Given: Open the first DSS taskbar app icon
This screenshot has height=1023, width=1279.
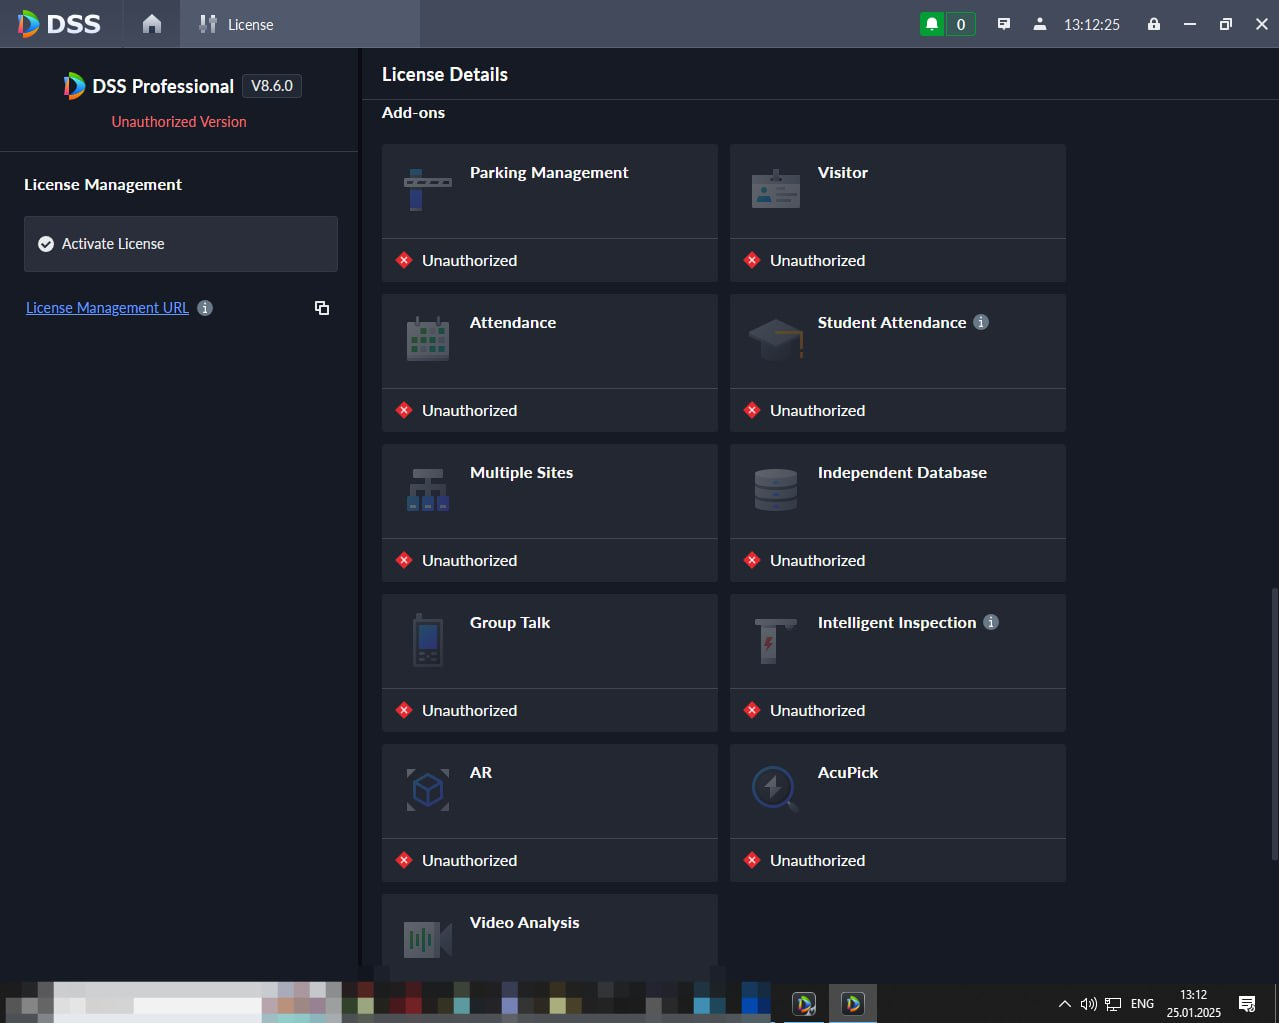Looking at the screenshot, I should pos(804,1003).
